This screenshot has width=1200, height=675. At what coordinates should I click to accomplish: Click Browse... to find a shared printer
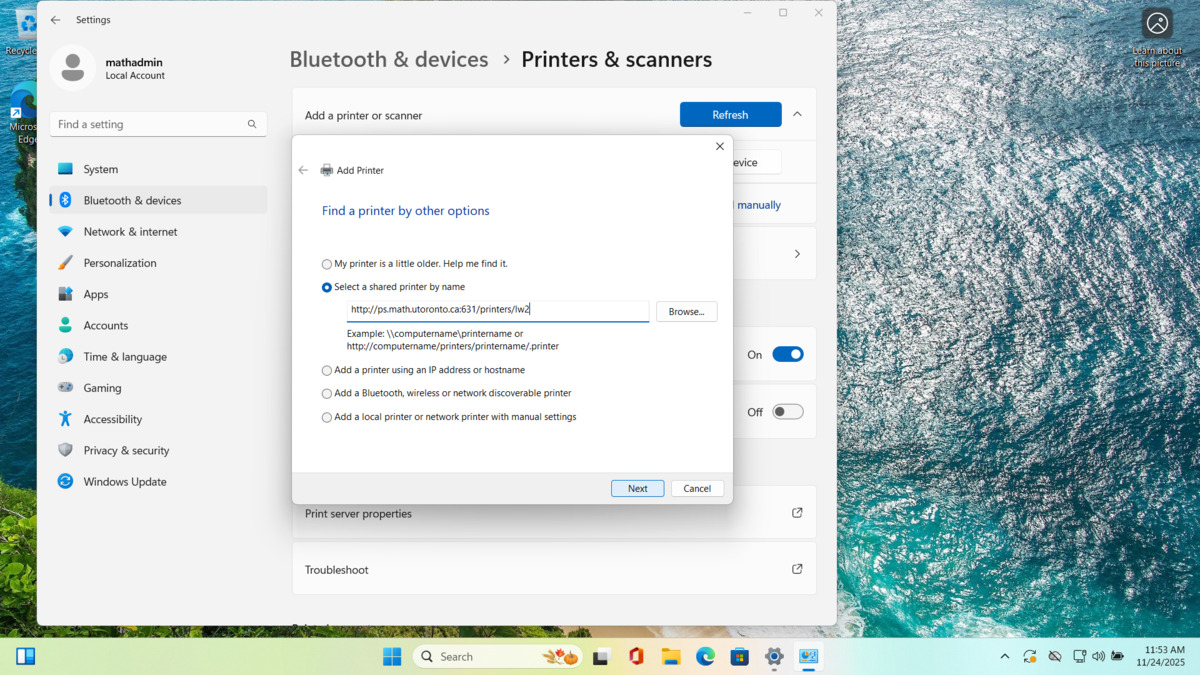tap(686, 312)
